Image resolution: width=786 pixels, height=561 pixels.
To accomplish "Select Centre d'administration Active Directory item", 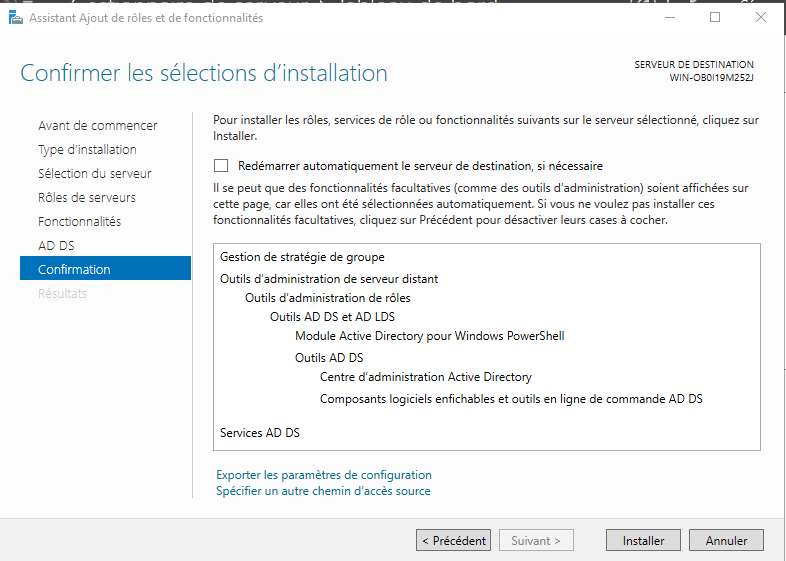I will pyautogui.click(x=425, y=377).
